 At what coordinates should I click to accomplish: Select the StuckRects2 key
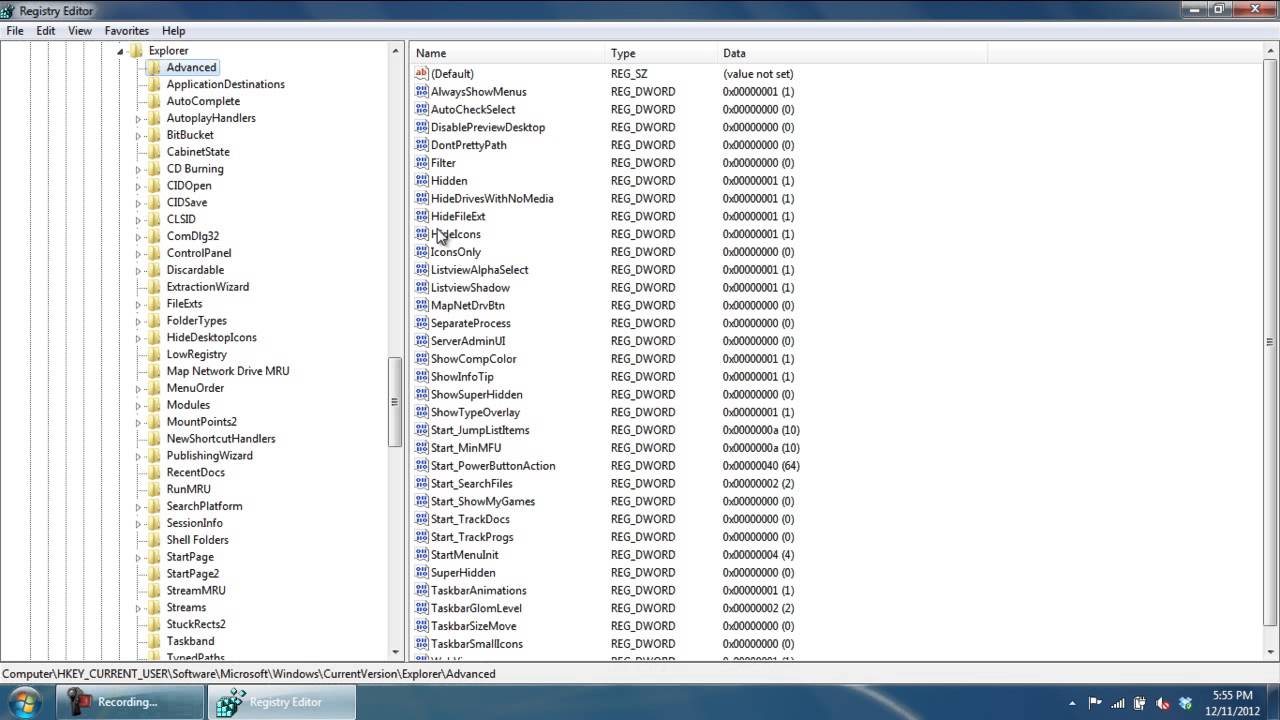[x=196, y=624]
